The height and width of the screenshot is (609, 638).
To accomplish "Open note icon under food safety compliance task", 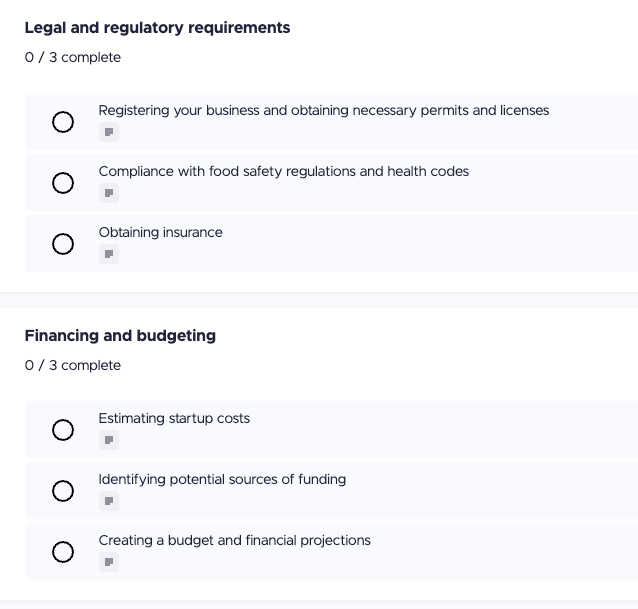I will coord(109,193).
